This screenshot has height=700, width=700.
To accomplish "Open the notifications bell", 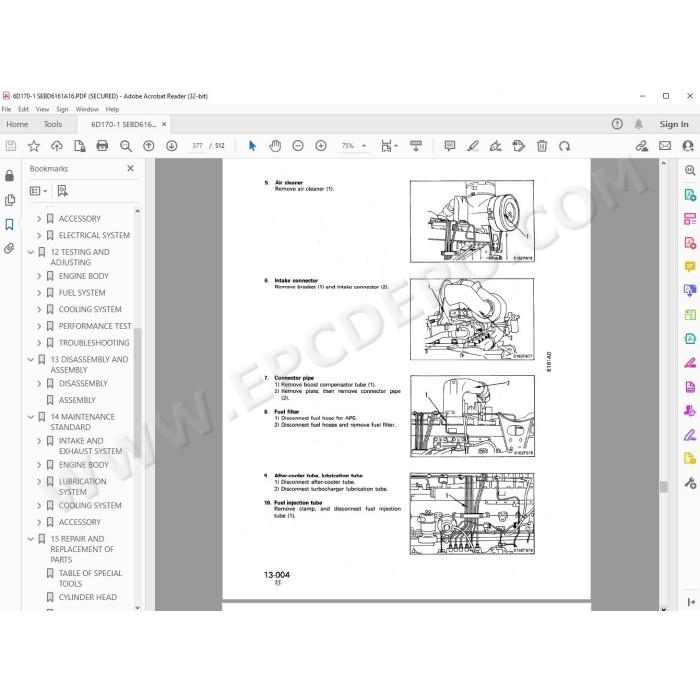I will click(639, 124).
